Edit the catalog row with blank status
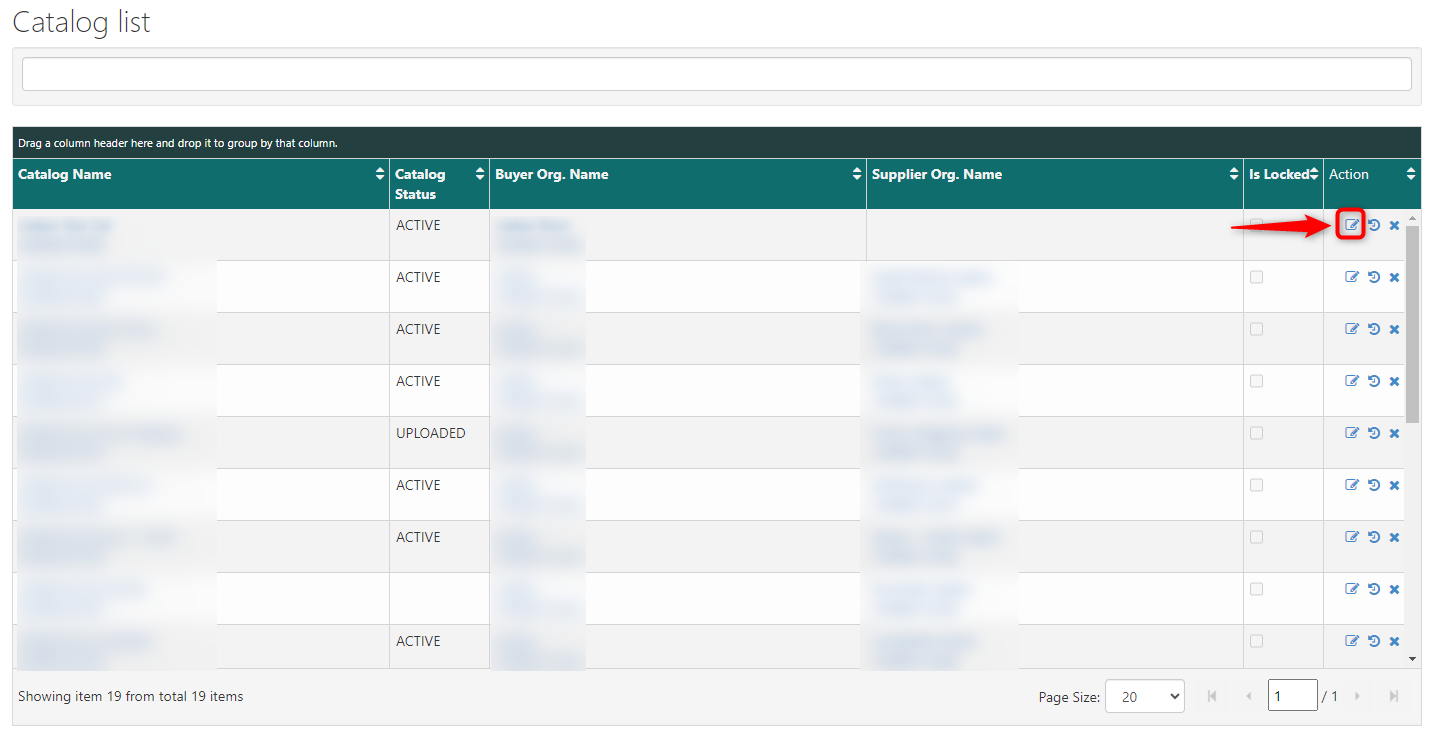This screenshot has height=735, width=1434. coord(1352,589)
